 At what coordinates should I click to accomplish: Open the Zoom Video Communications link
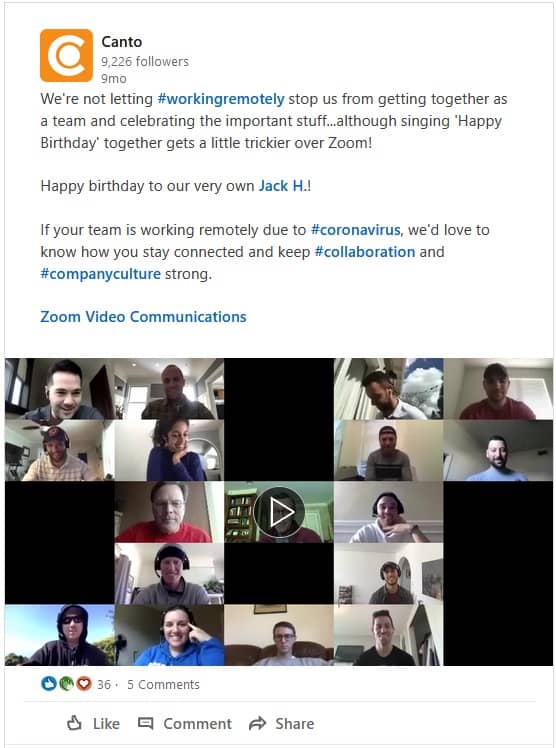click(x=143, y=317)
